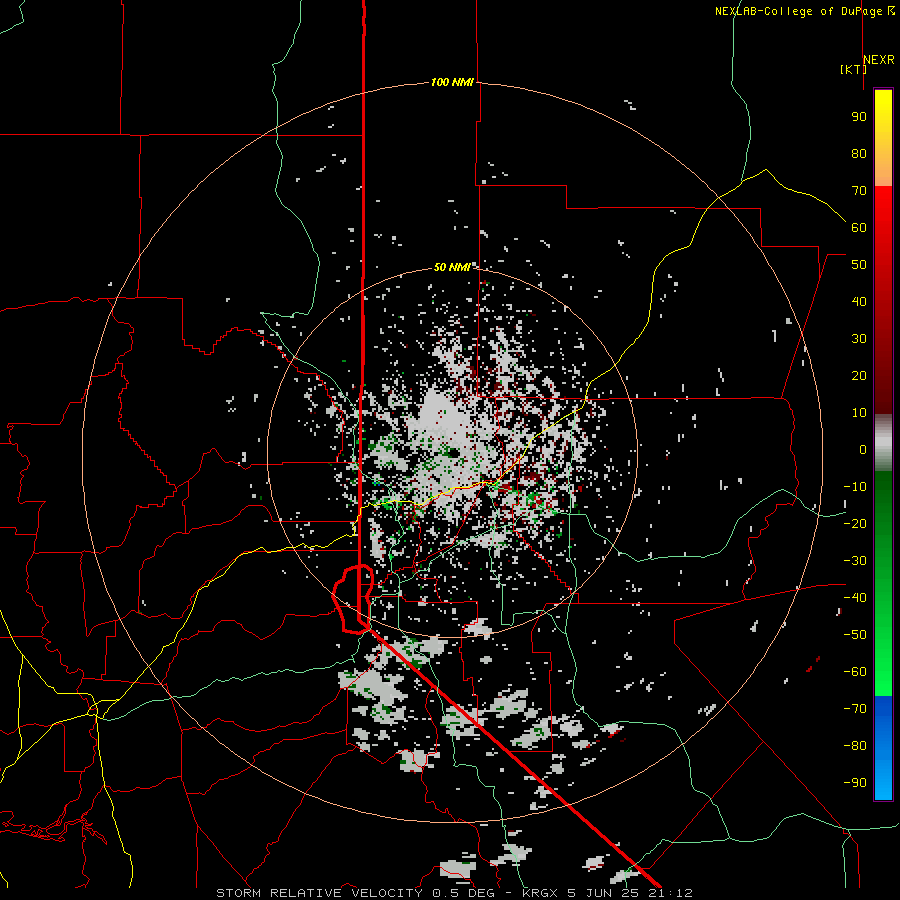Click the -20 scale value
Screen dimensions: 900x900
coord(855,523)
